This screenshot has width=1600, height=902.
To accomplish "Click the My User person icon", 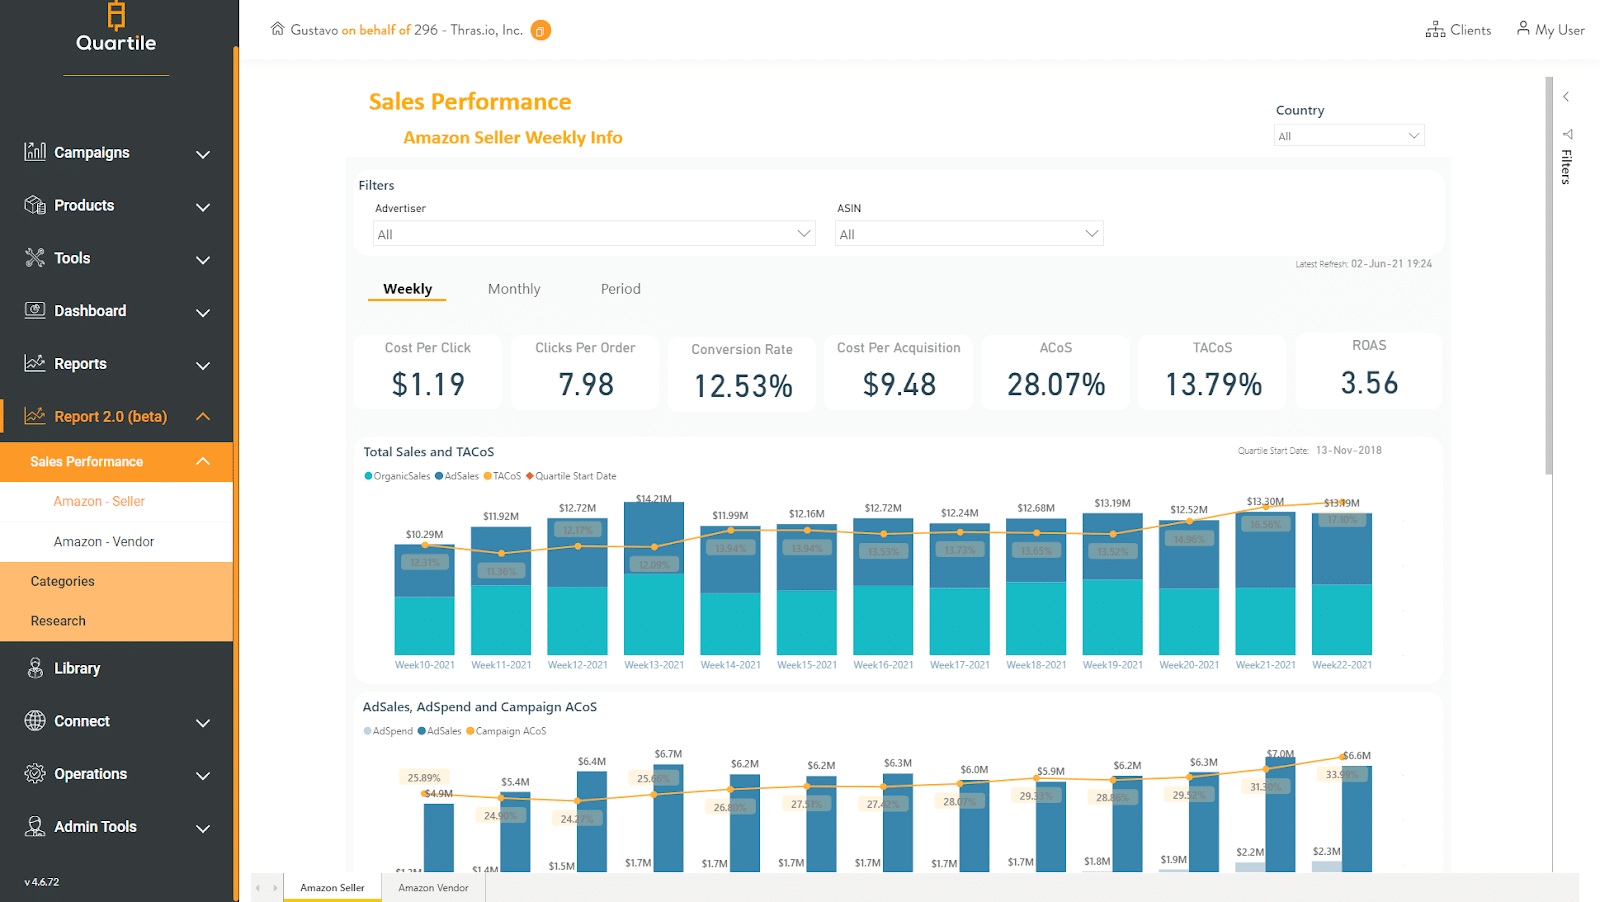I will (x=1523, y=28).
